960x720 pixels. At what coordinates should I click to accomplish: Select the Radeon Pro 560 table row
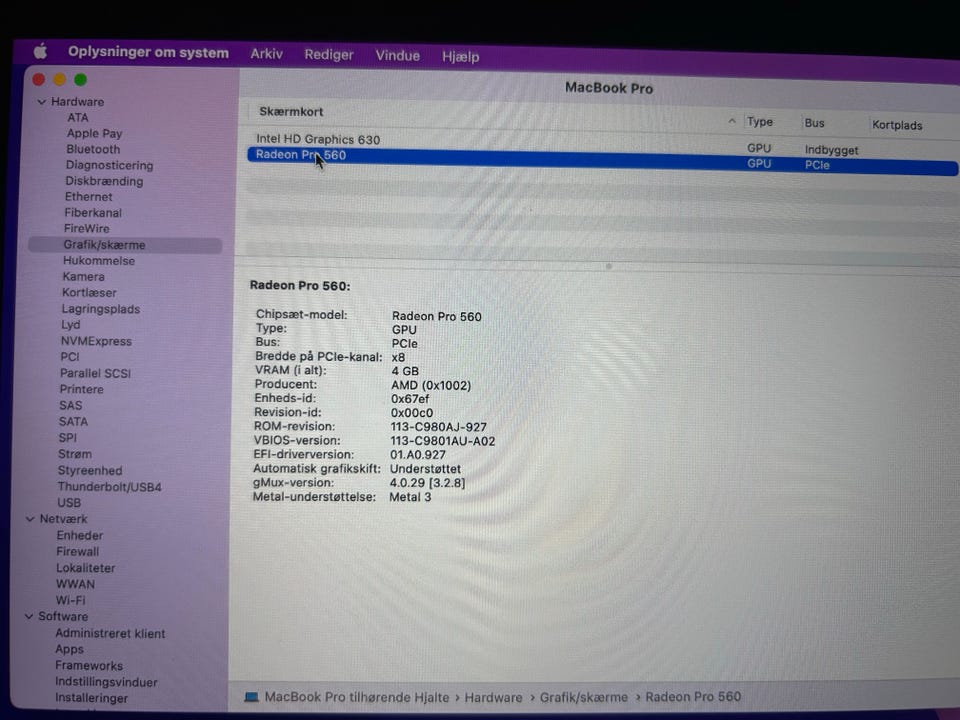603,160
